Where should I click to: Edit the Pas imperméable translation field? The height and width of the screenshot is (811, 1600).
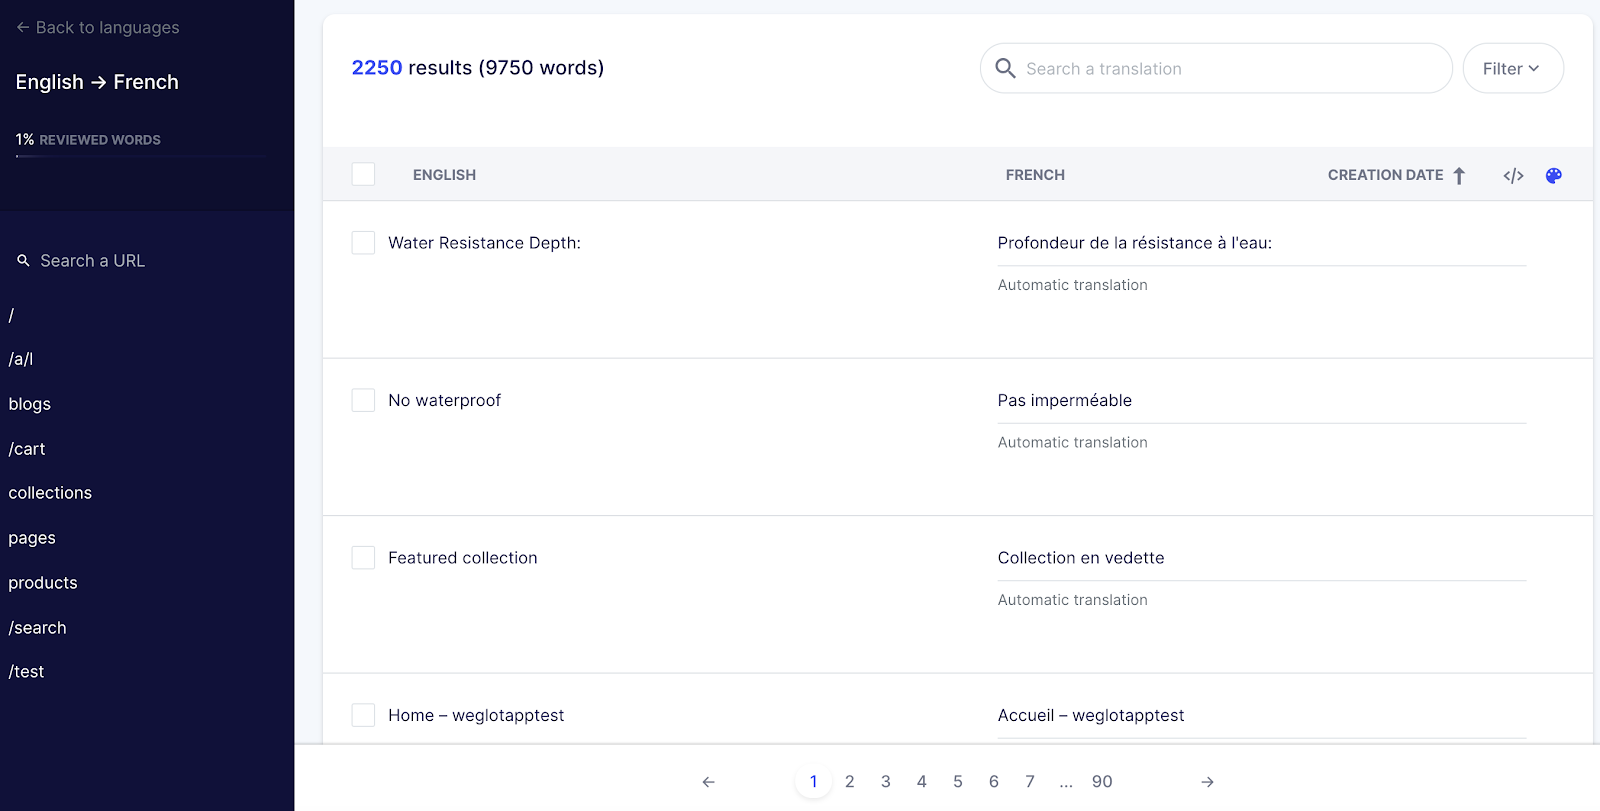1260,401
